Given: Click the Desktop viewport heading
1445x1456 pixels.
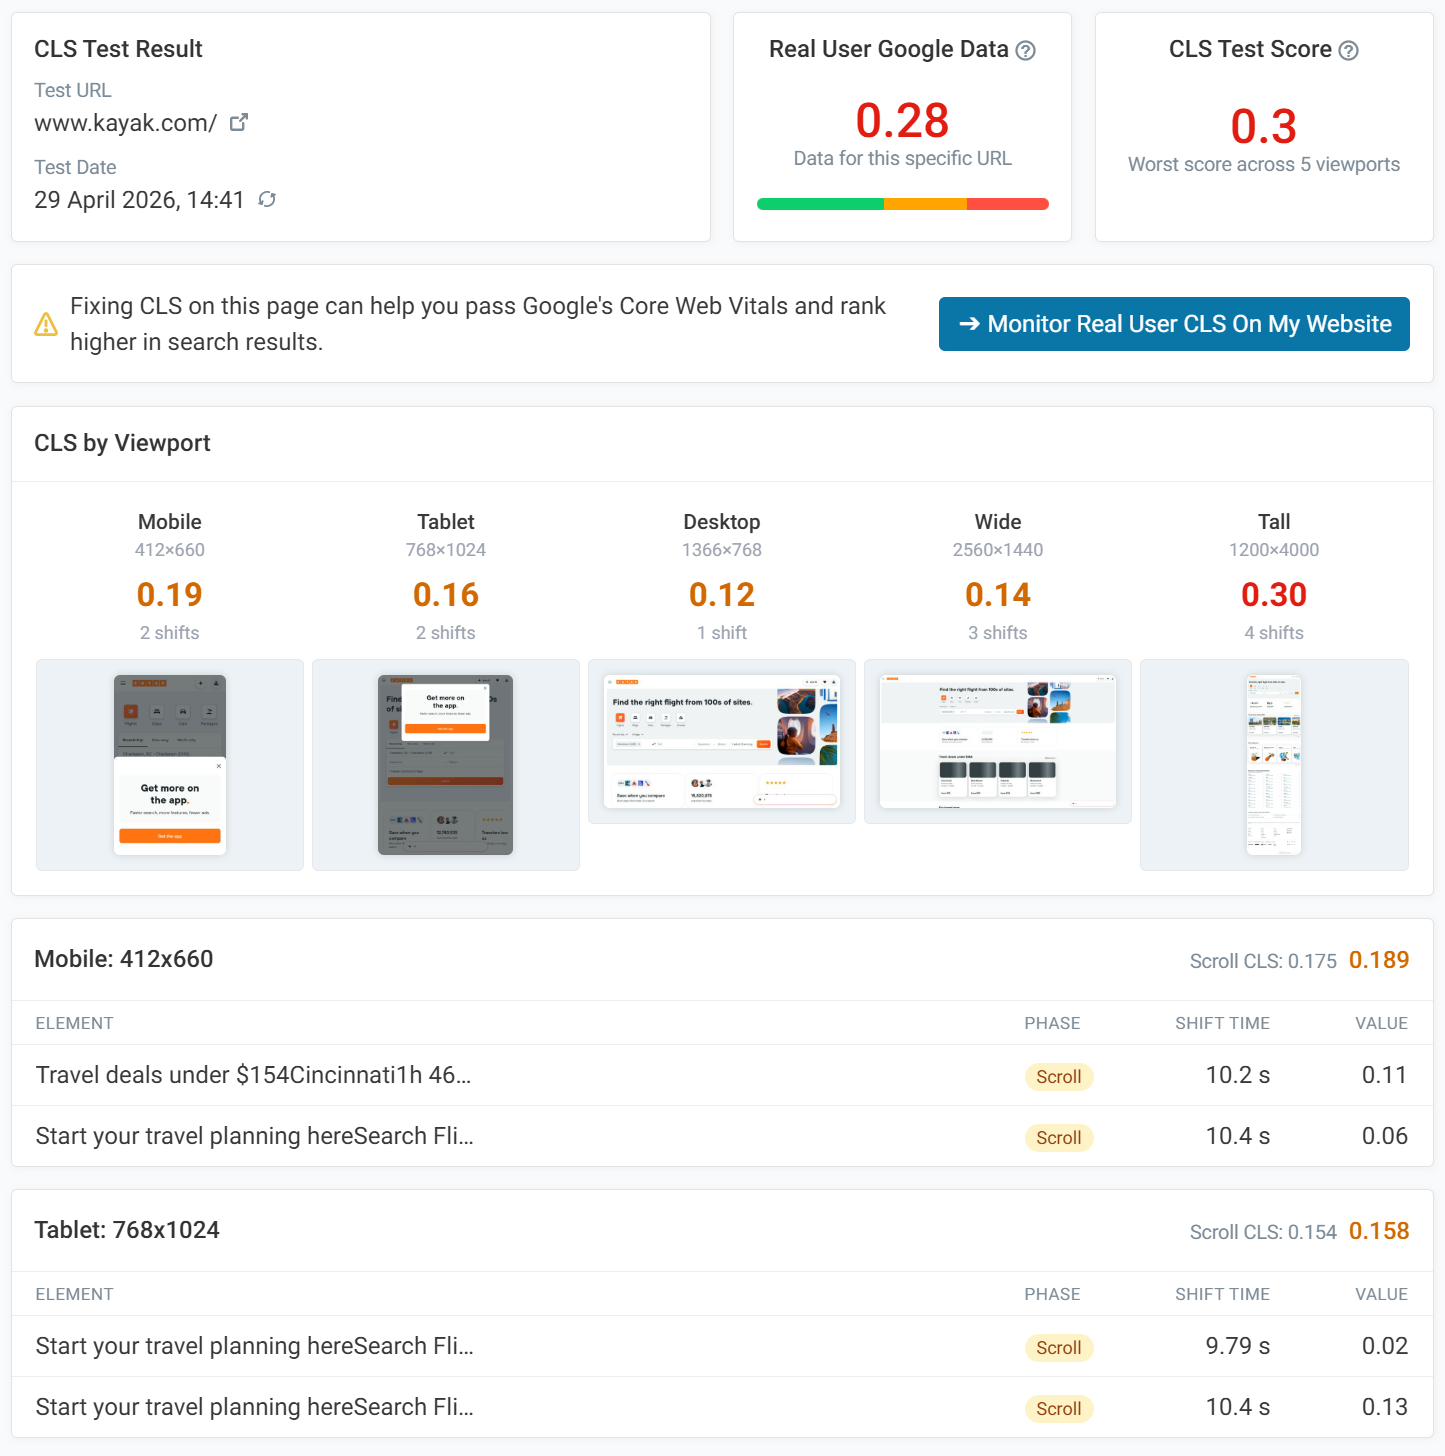Looking at the screenshot, I should [x=722, y=522].
